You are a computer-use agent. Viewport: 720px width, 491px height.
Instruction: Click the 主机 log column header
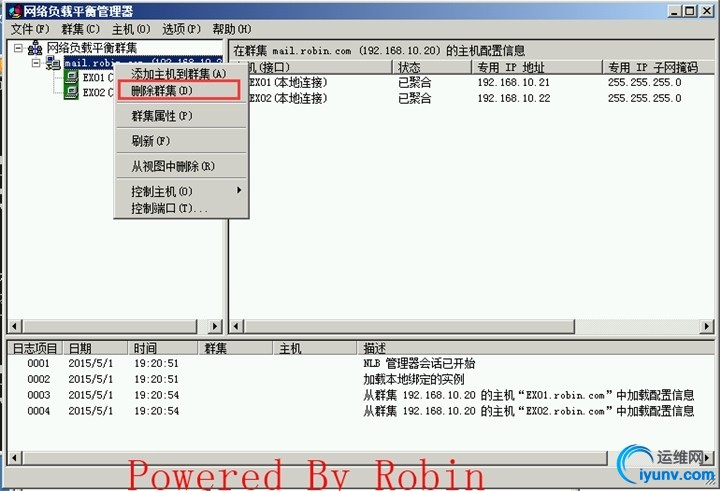[x=315, y=348]
